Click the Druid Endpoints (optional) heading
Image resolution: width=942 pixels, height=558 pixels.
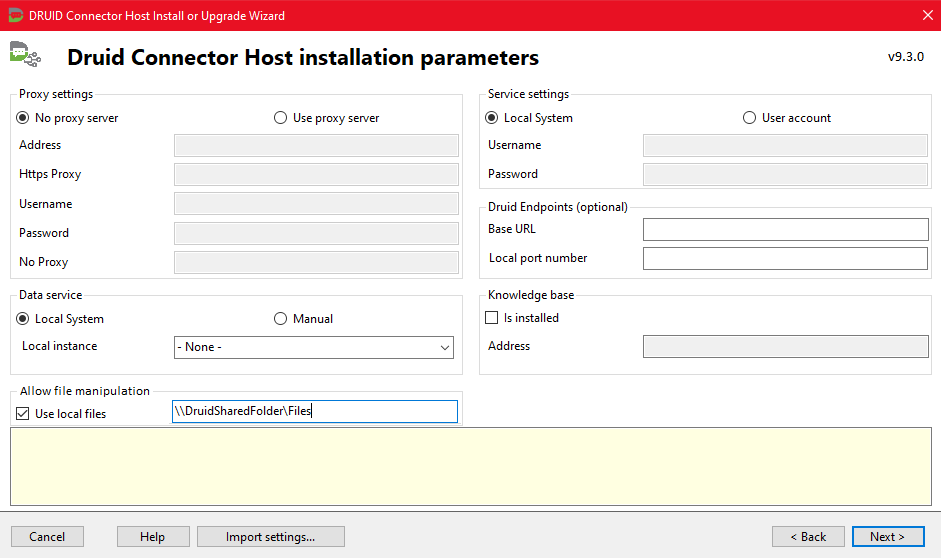point(558,207)
